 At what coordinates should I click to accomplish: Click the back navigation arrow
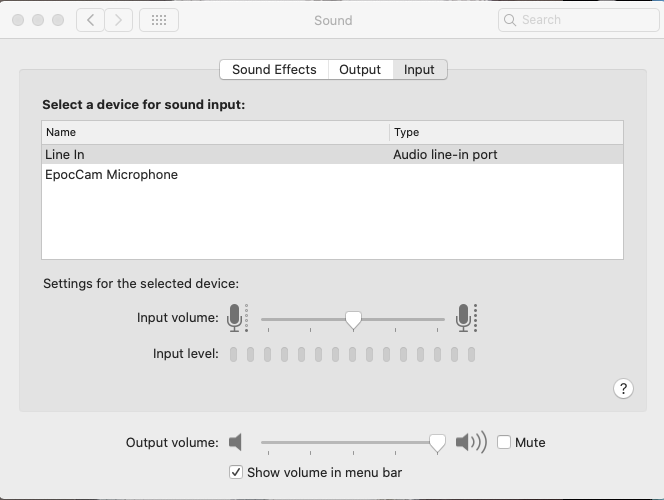[x=90, y=20]
